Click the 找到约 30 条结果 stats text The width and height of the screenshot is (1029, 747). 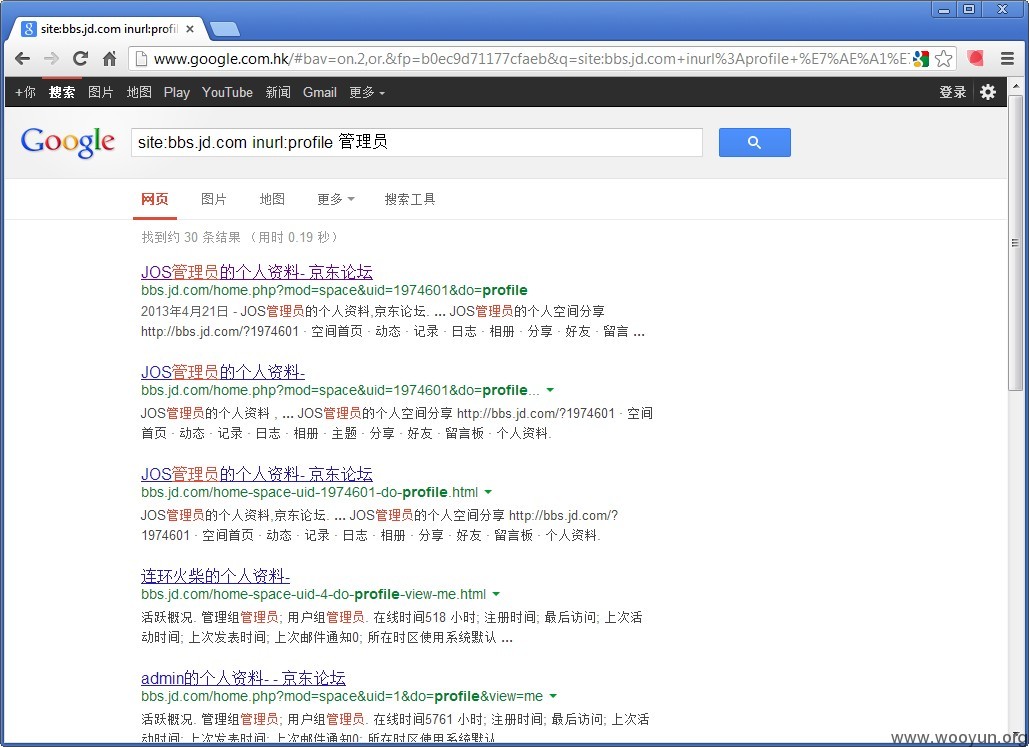[x=190, y=237]
